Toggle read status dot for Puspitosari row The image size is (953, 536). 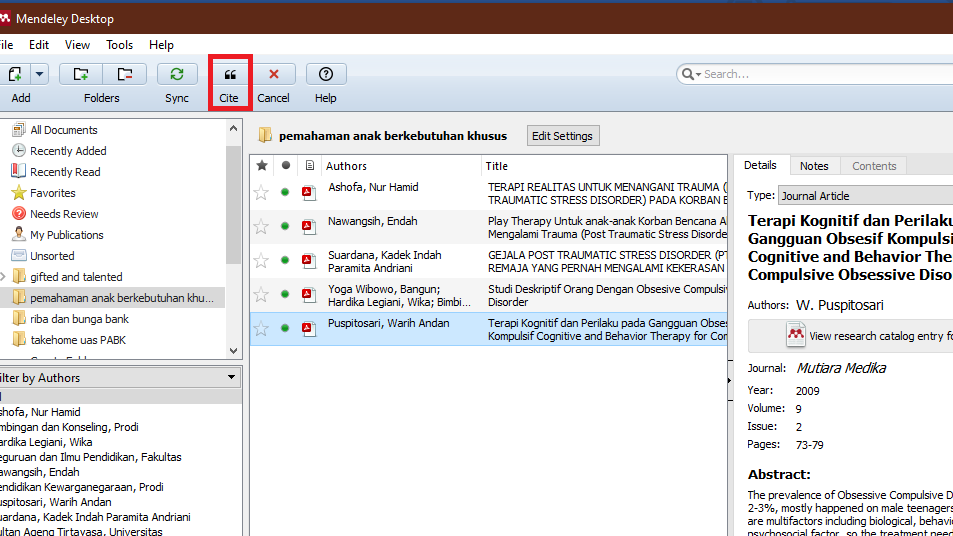click(x=285, y=328)
